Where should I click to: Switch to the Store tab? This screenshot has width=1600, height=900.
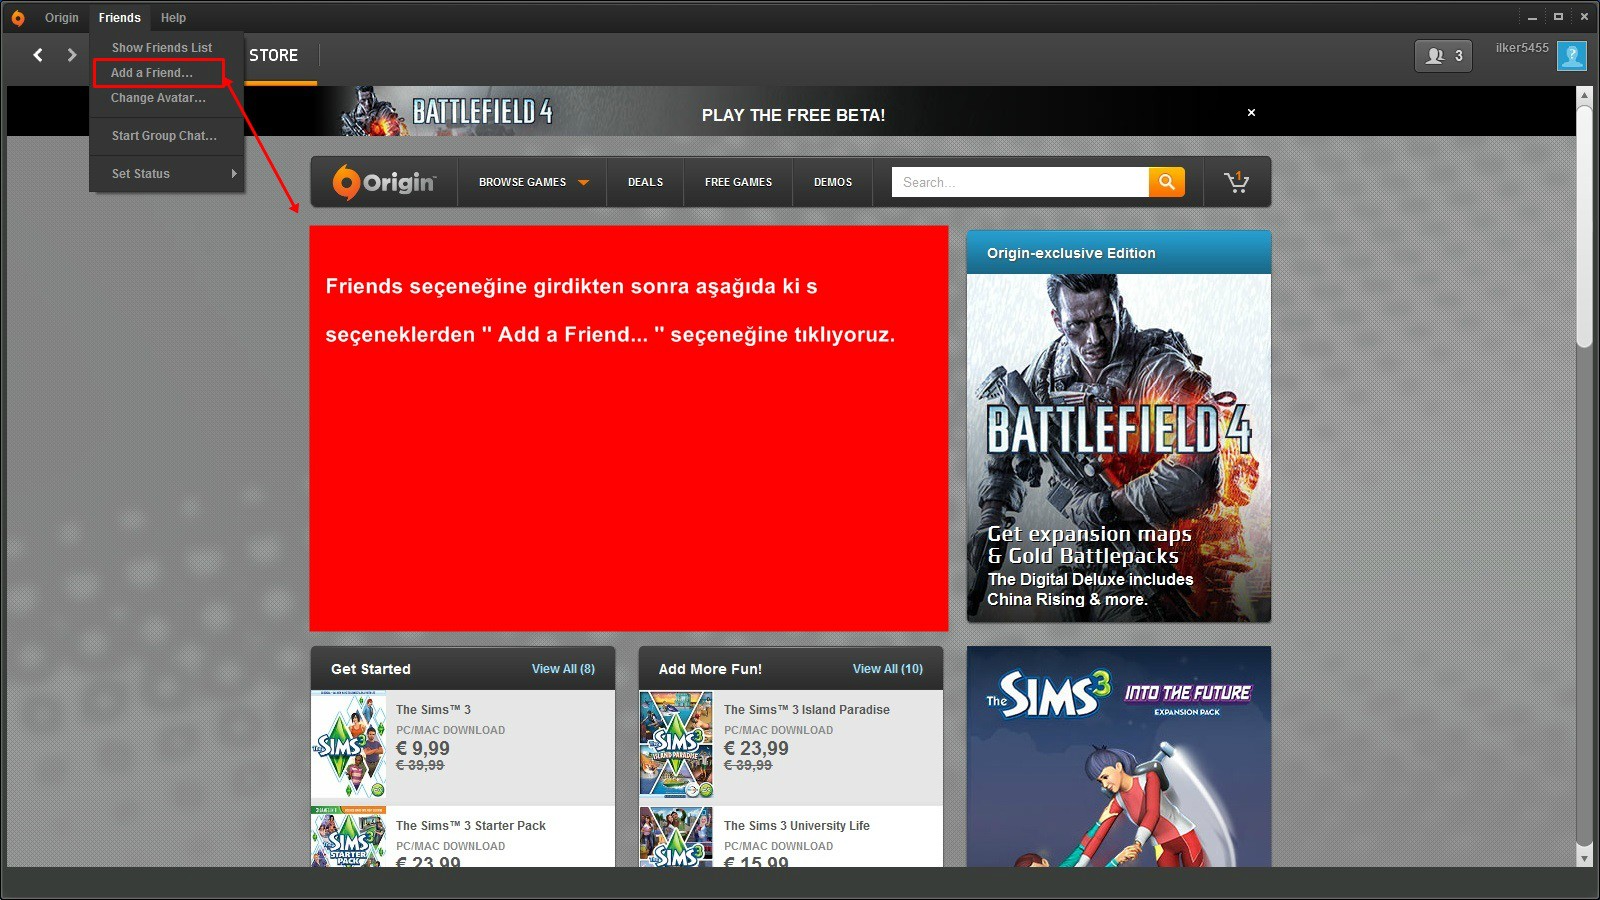click(x=274, y=56)
